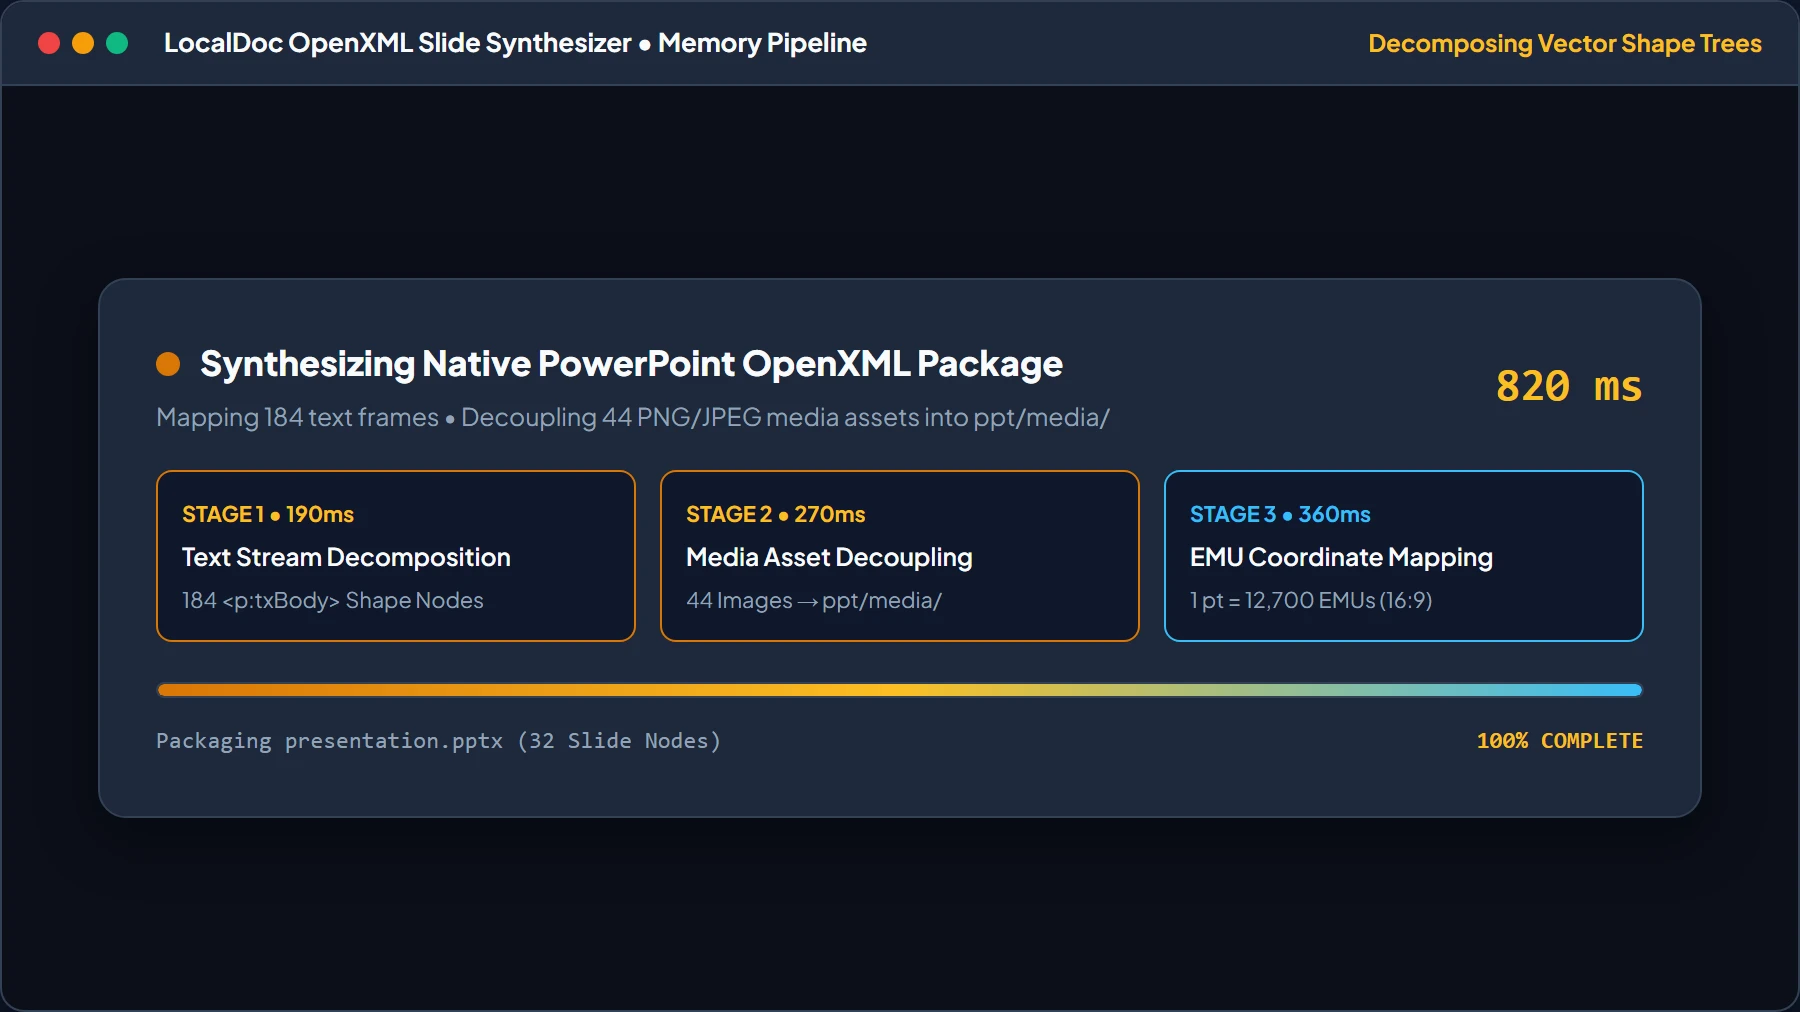Select the Stage 1 Text Stream Decomposition card

pos(396,556)
